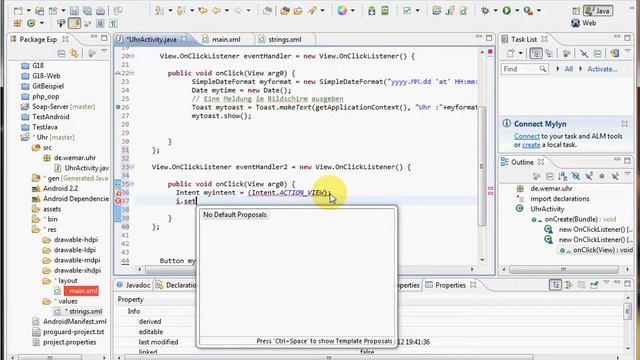Click the green Run button icon

click(x=507, y=11)
